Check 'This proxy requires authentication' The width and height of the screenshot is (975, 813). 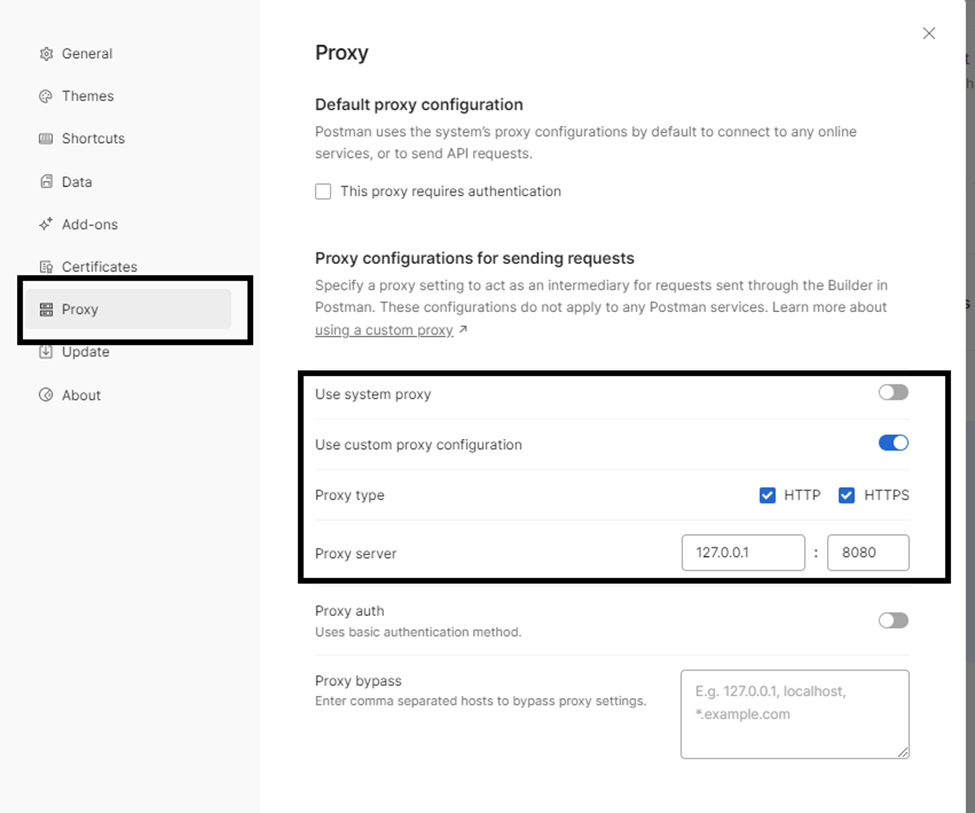point(323,191)
